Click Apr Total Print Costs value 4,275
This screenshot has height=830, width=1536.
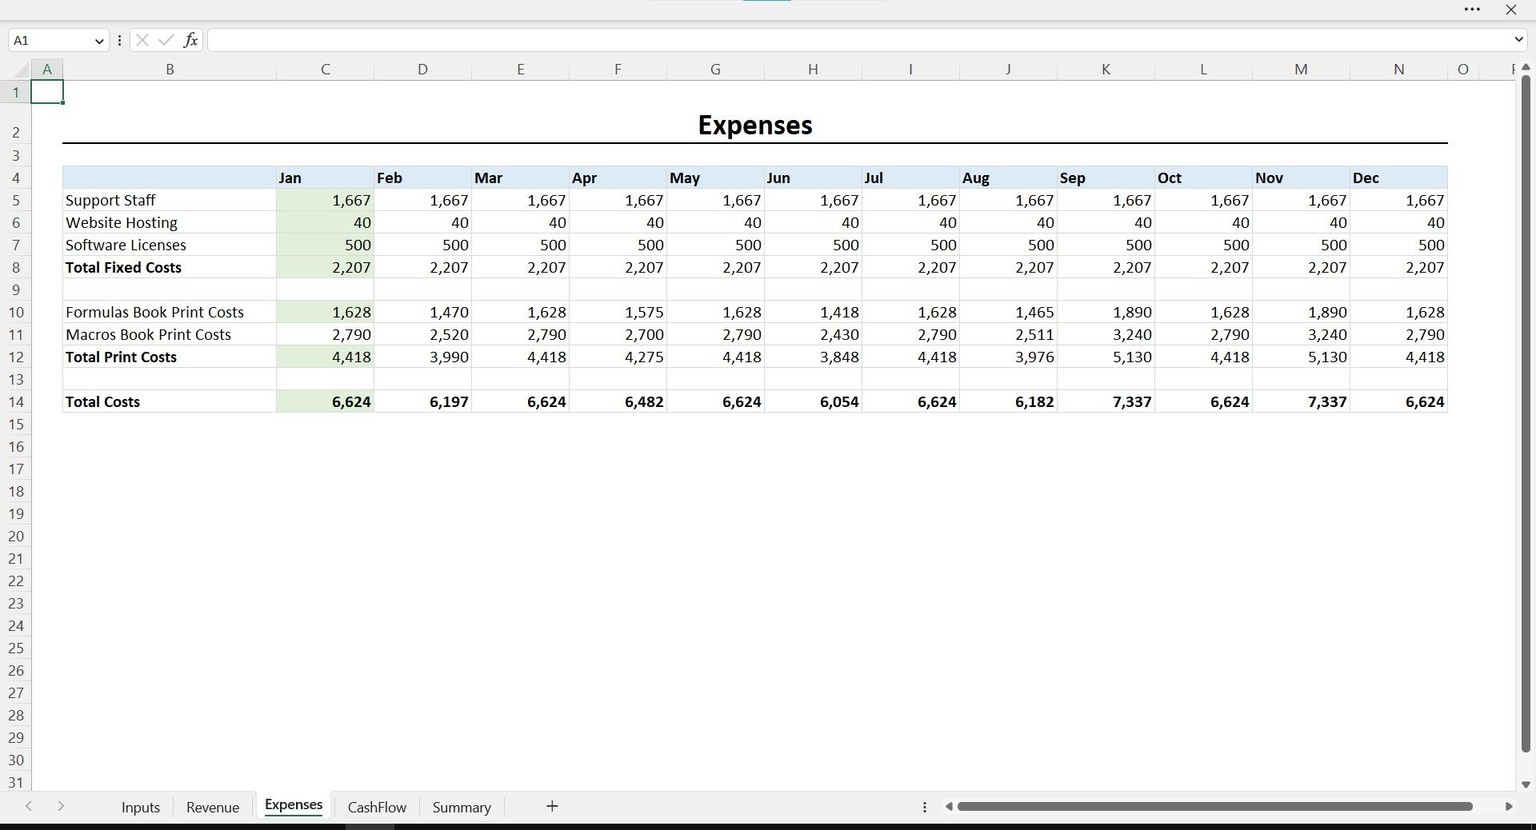pos(618,357)
